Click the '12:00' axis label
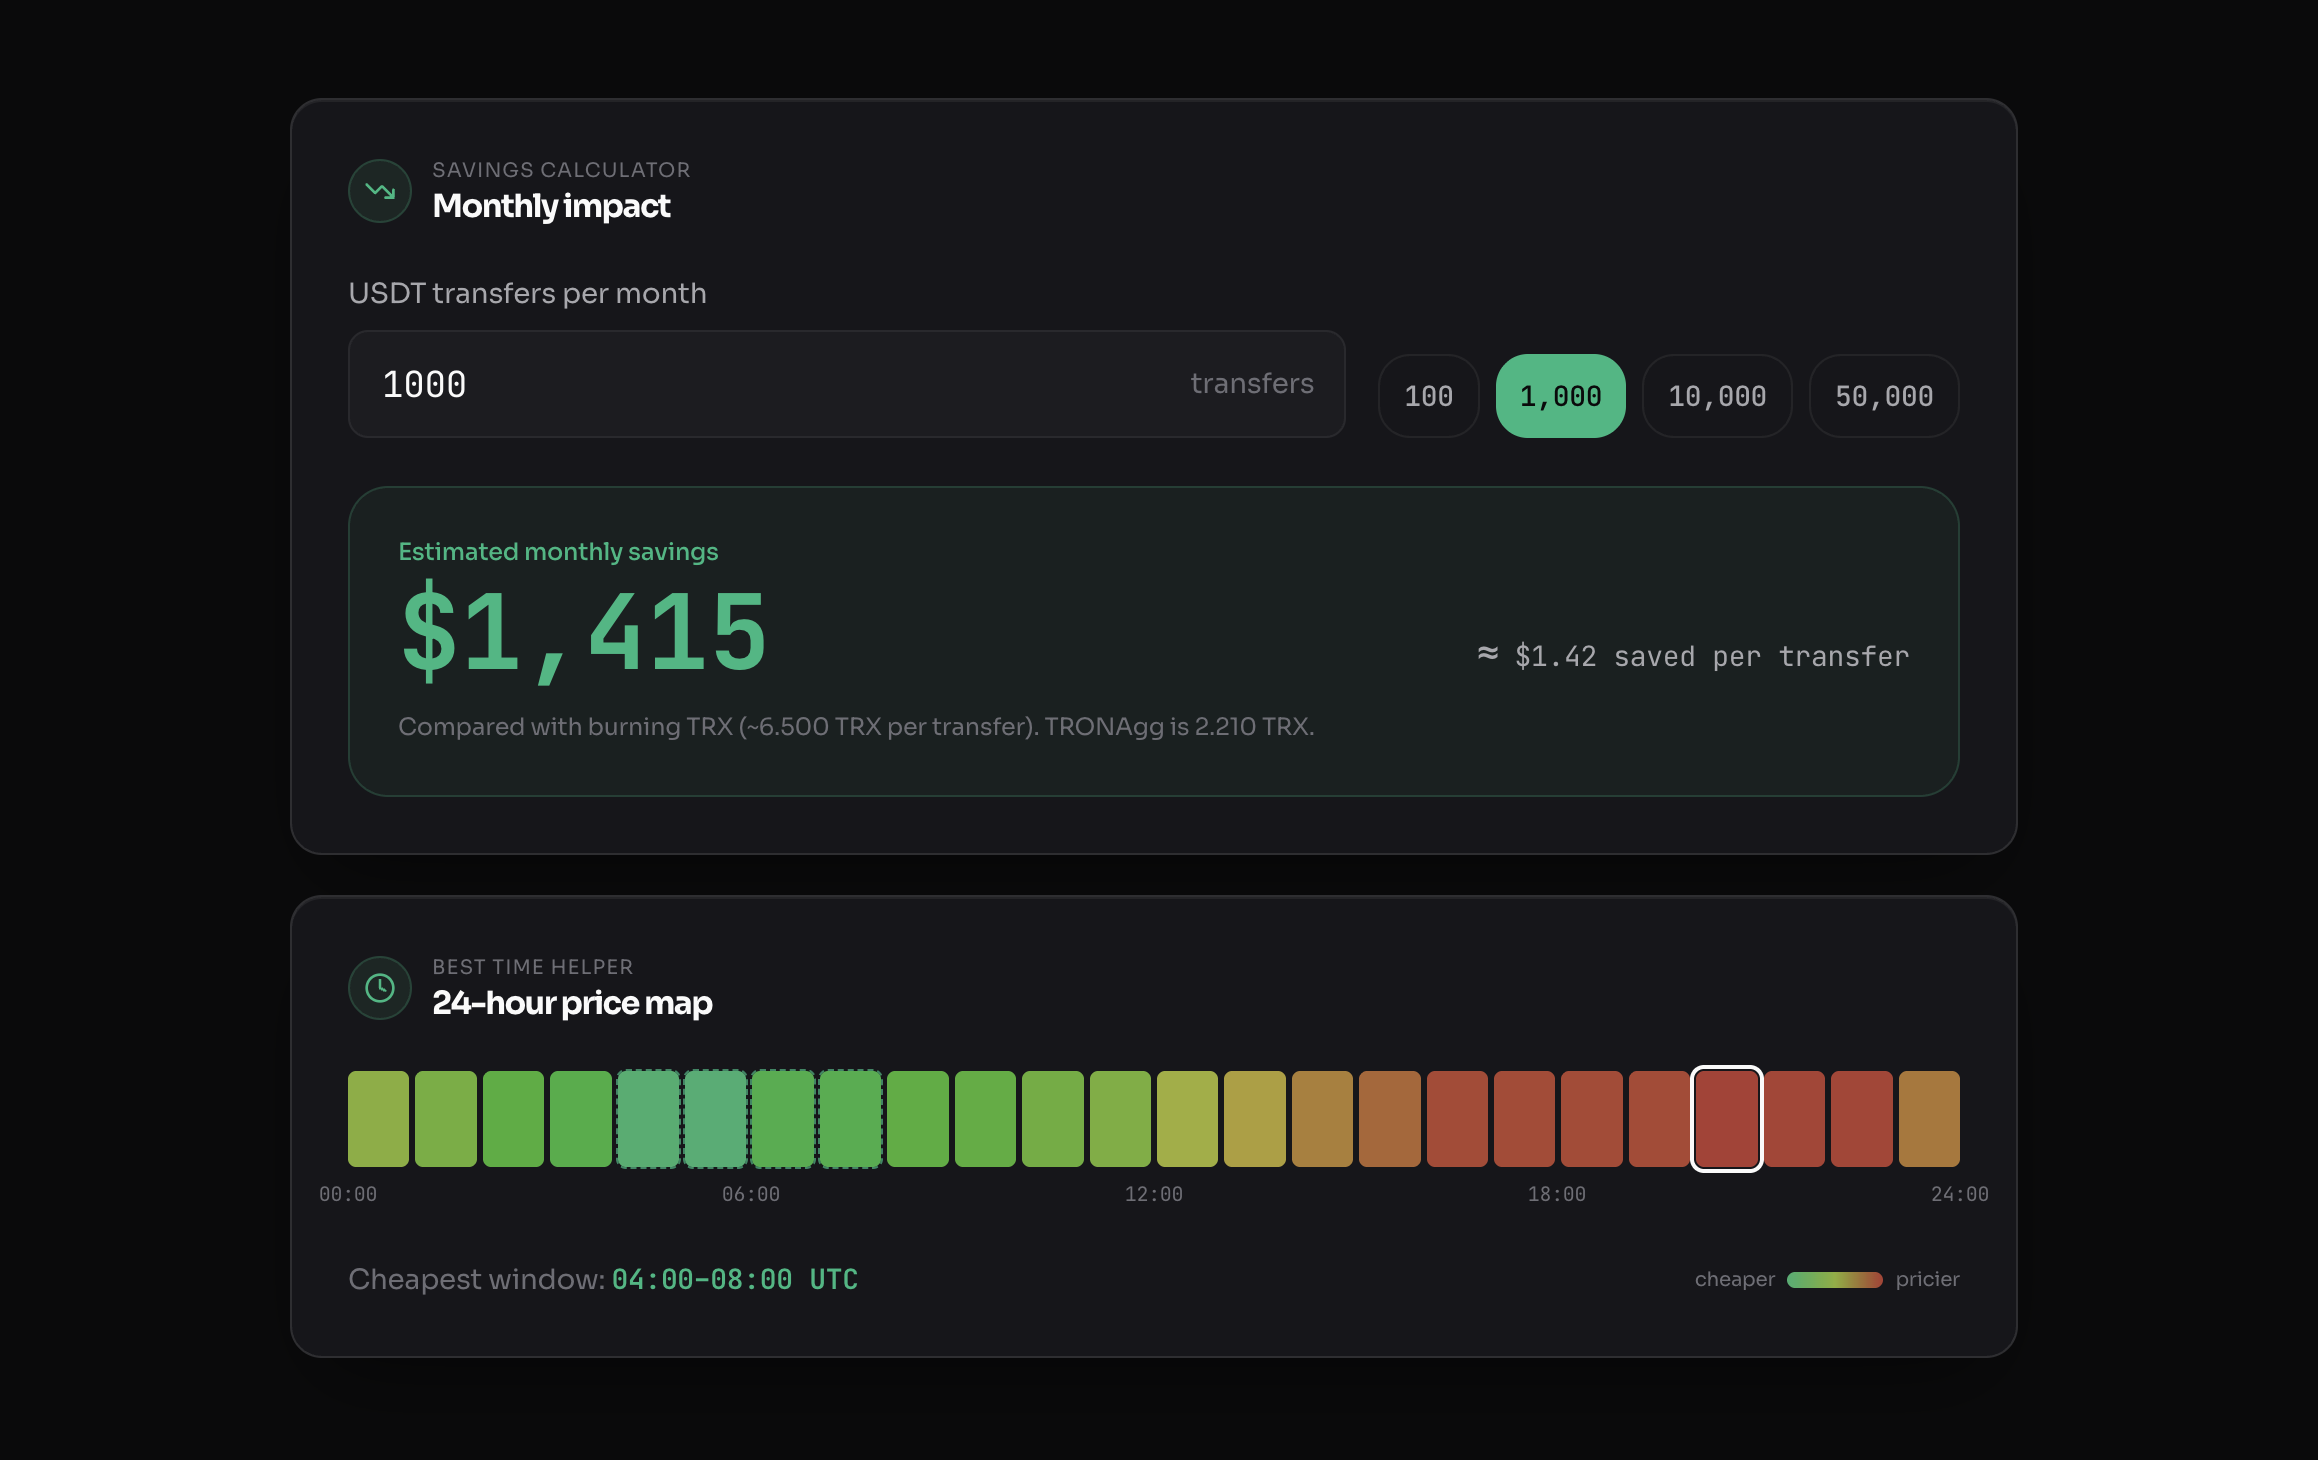The width and height of the screenshot is (2318, 1460). pyautogui.click(x=1154, y=1194)
